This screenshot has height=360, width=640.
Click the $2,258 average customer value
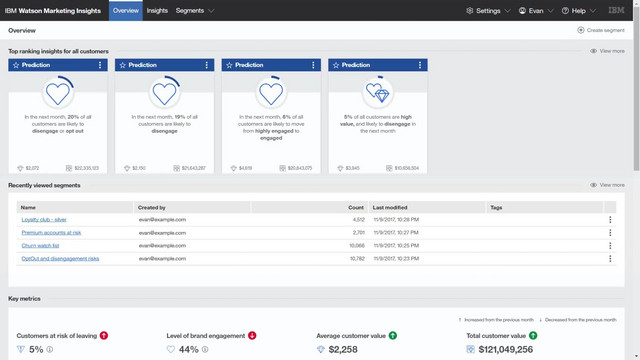[343, 349]
